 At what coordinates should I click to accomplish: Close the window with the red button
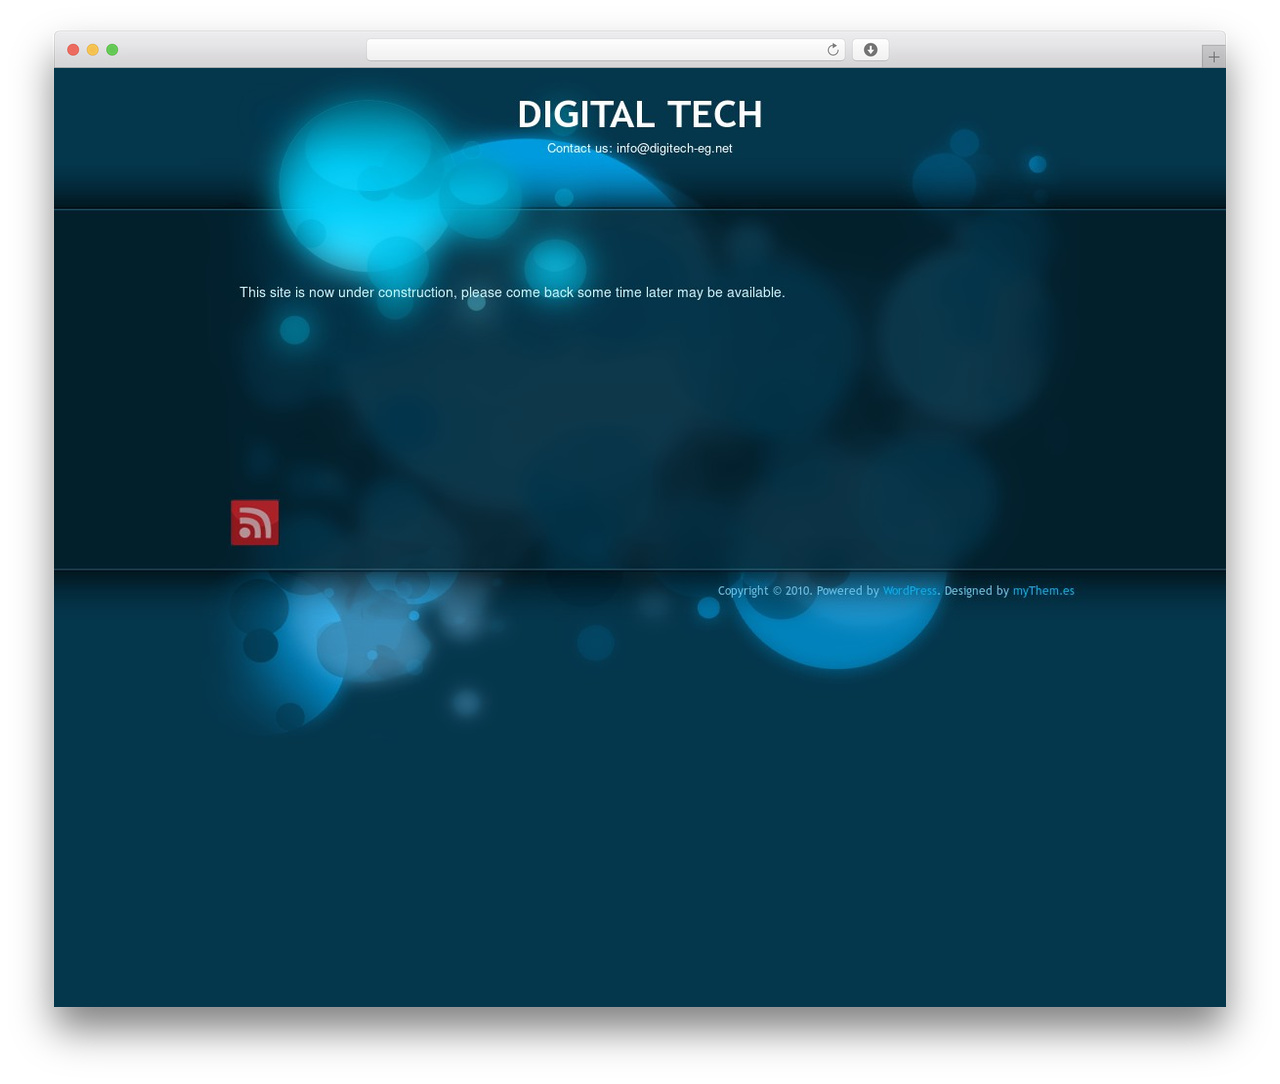click(x=73, y=50)
